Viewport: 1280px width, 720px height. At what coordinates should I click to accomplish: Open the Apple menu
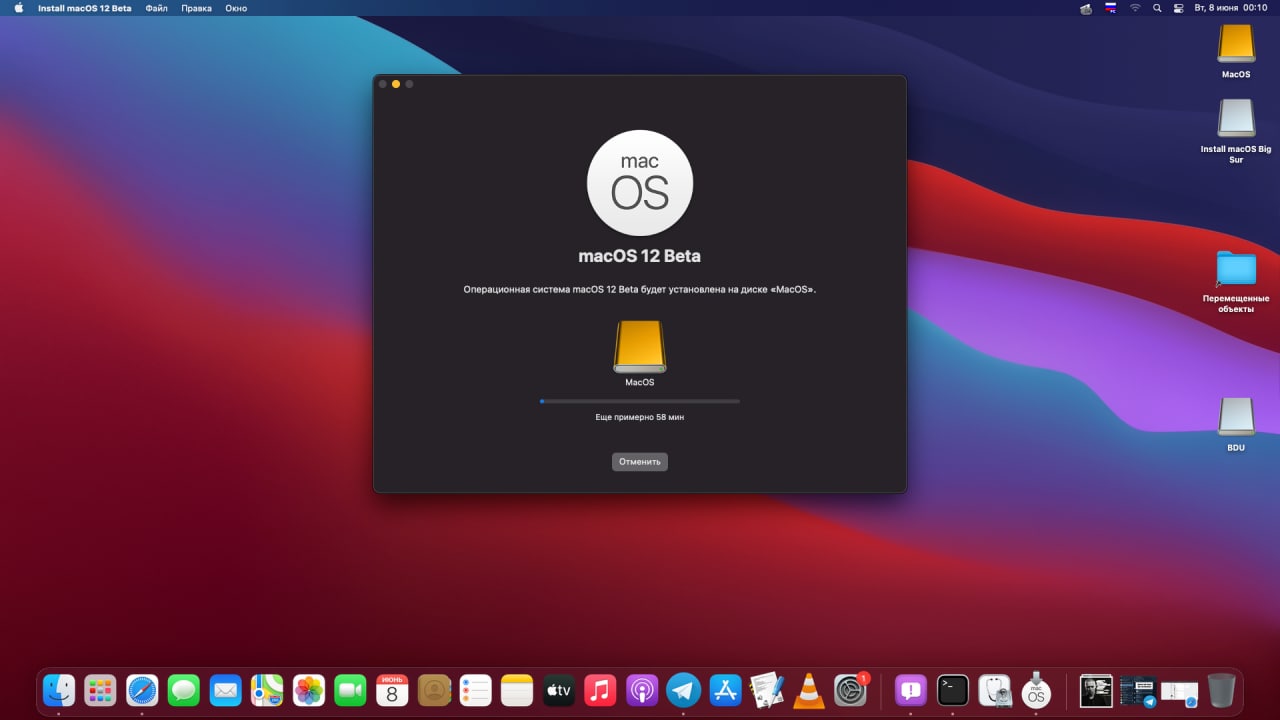click(x=18, y=8)
